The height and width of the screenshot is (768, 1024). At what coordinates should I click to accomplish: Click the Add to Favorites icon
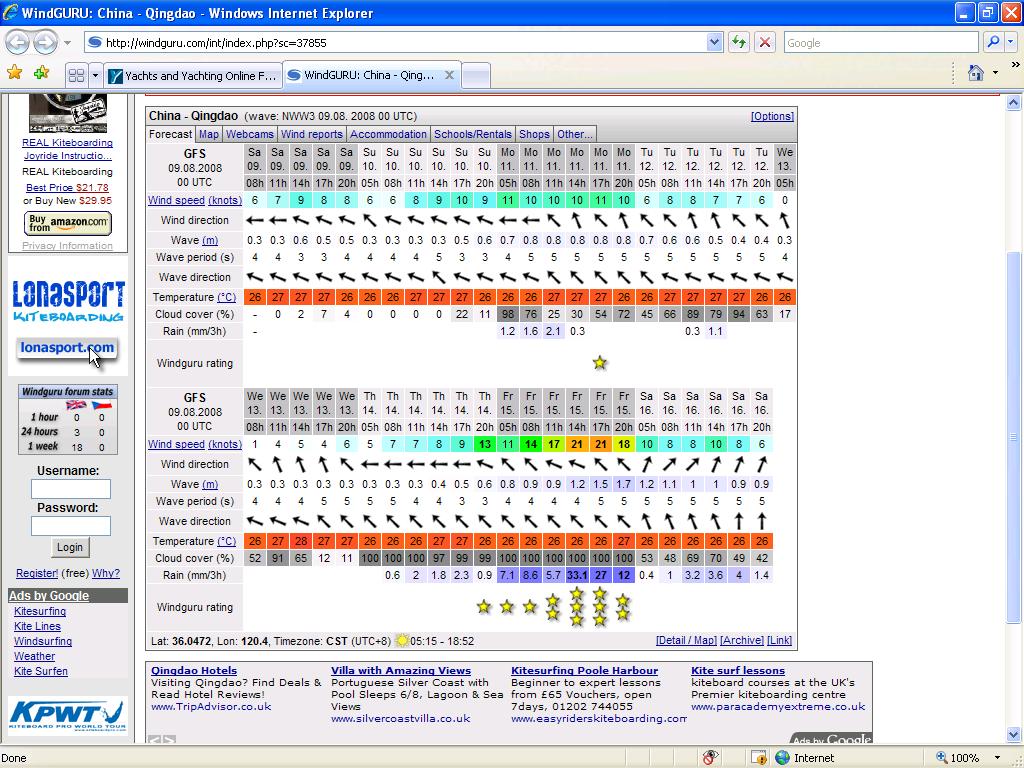click(42, 72)
